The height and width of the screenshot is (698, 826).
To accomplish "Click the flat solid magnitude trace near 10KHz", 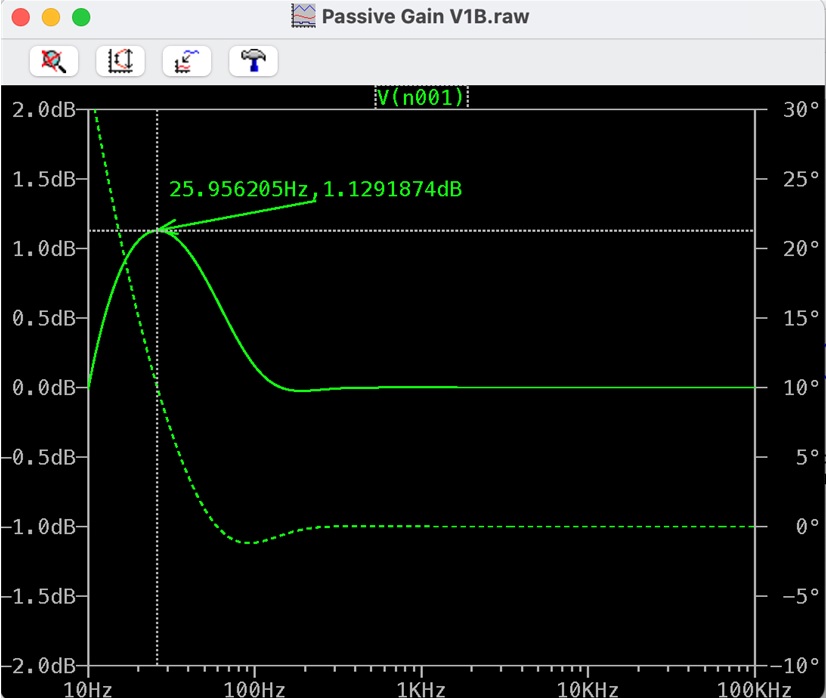I will [x=587, y=387].
